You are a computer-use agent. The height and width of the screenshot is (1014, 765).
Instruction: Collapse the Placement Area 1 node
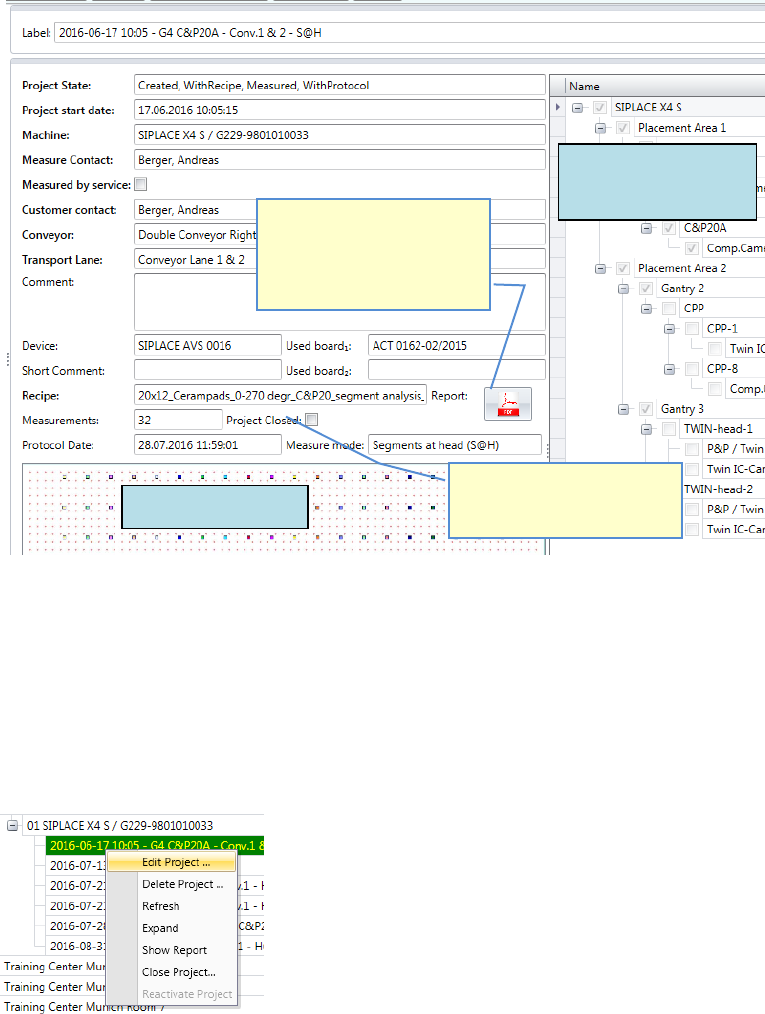[x=600, y=128]
